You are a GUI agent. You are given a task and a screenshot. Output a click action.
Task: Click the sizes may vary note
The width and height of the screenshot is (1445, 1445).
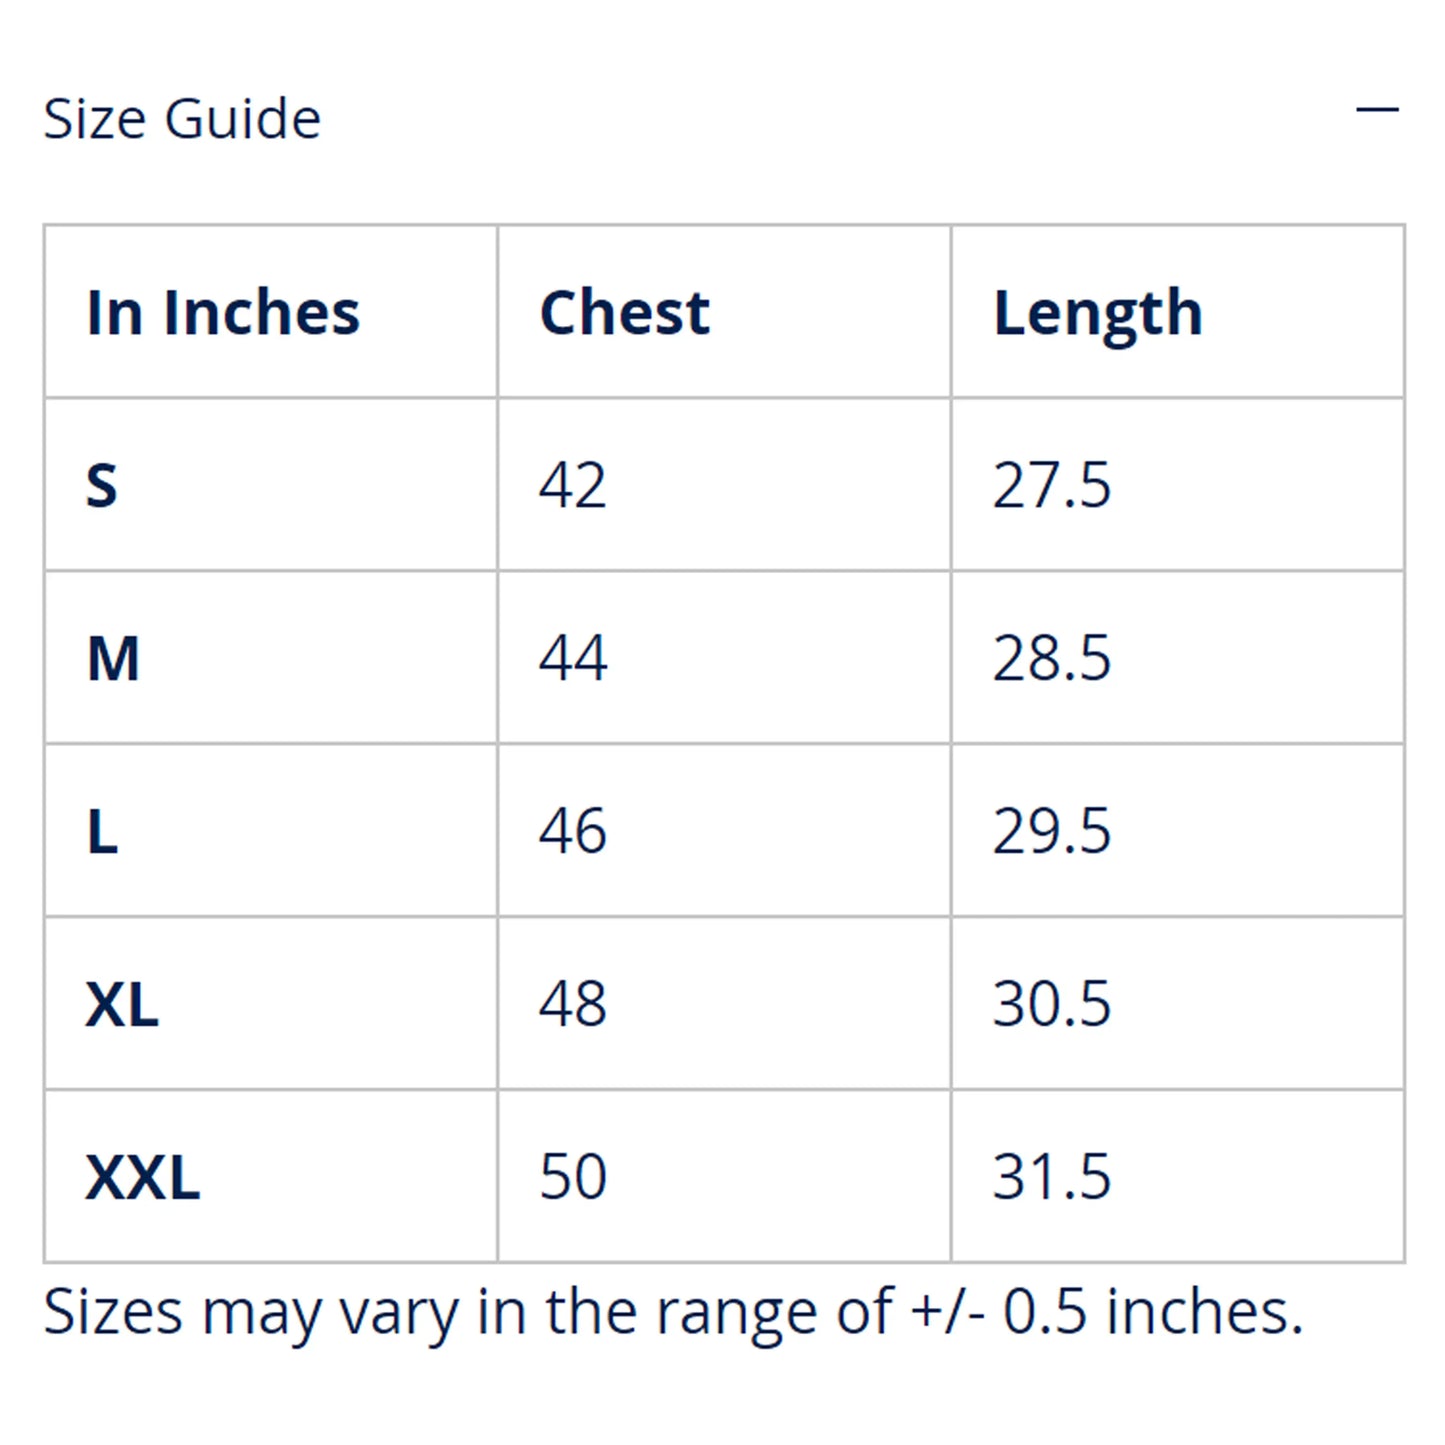pyautogui.click(x=673, y=1311)
